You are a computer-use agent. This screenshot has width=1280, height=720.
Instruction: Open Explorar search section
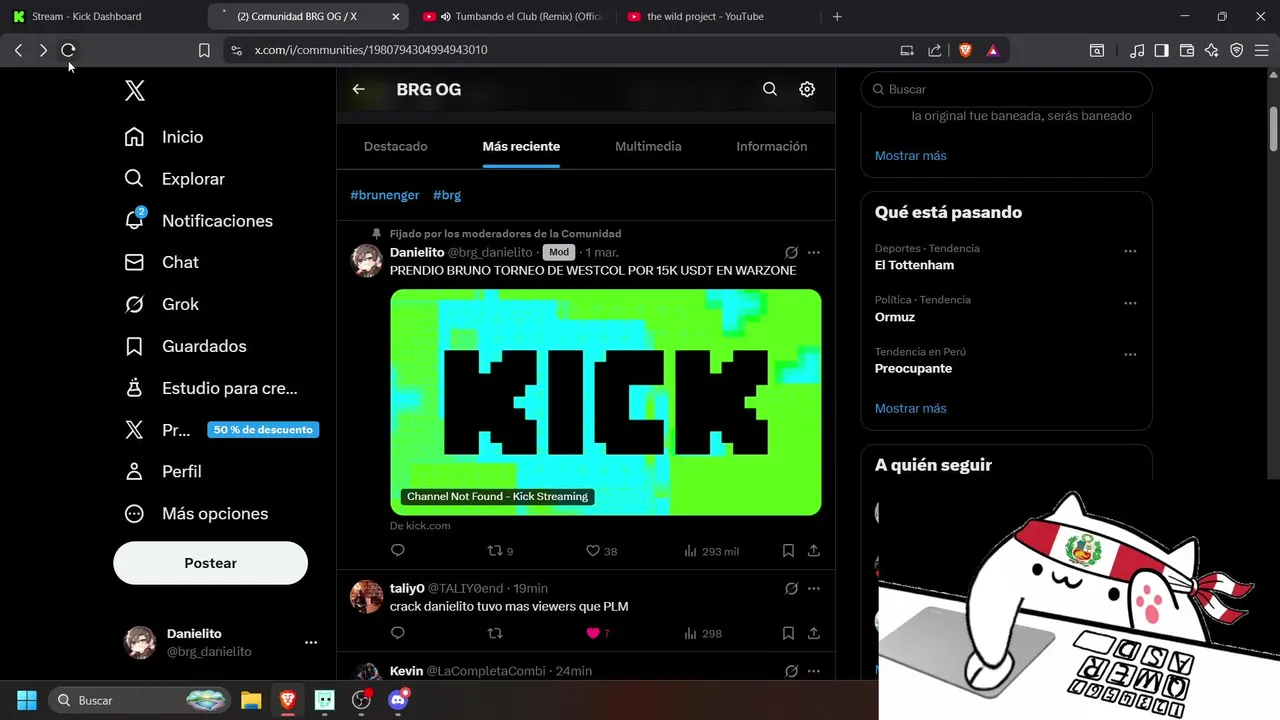pos(175,179)
